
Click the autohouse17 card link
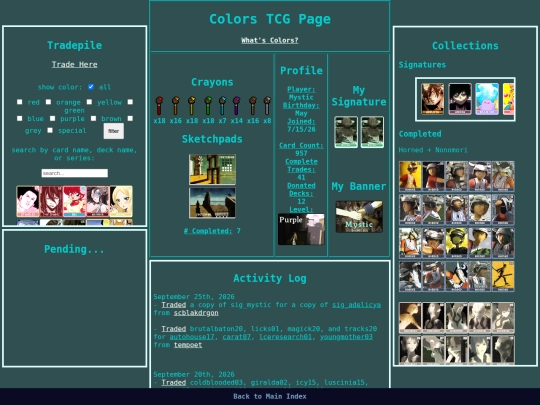point(192,337)
